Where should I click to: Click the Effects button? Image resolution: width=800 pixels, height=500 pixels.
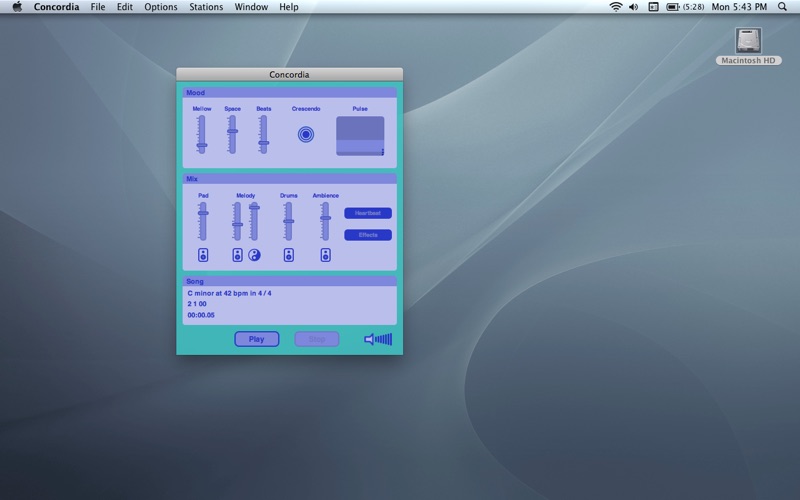pyautogui.click(x=368, y=235)
